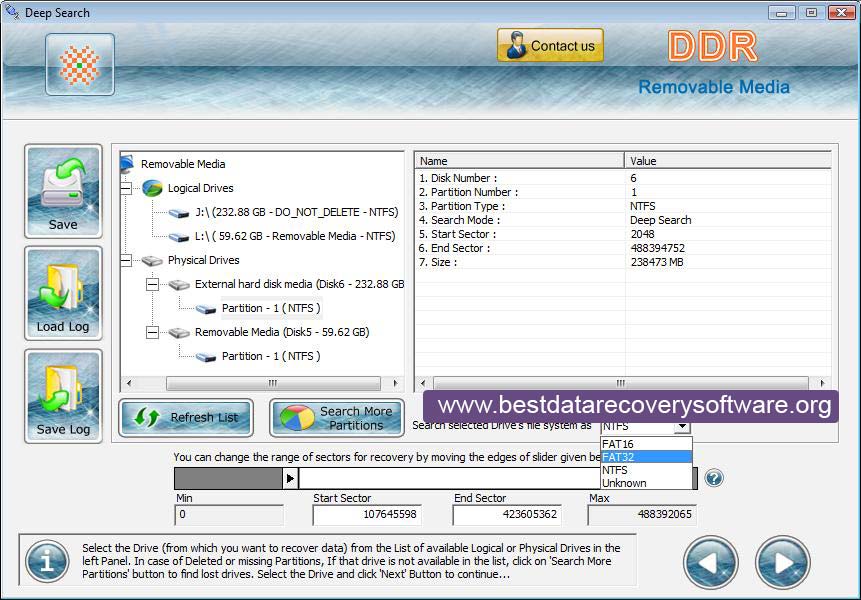Screen dimensions: 861x600
Task: Click the Physical Drives disk icon
Action: tap(152, 261)
